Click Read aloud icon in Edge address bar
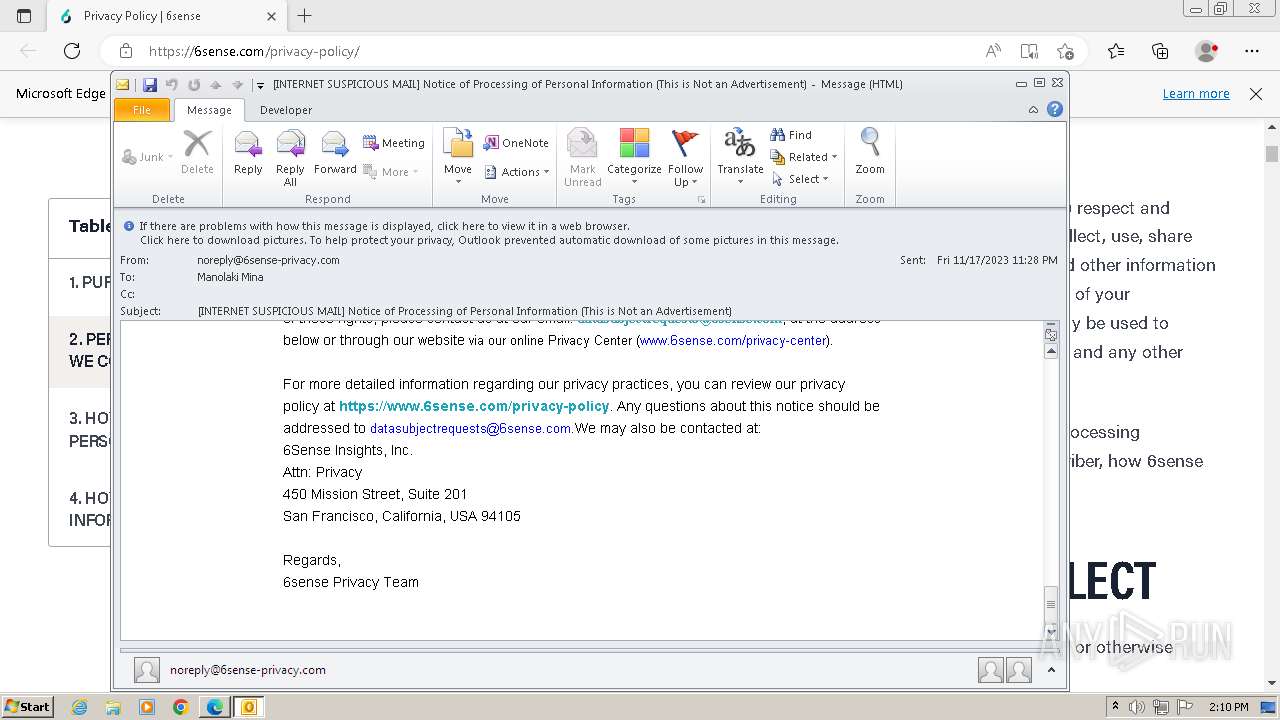 coord(993,51)
